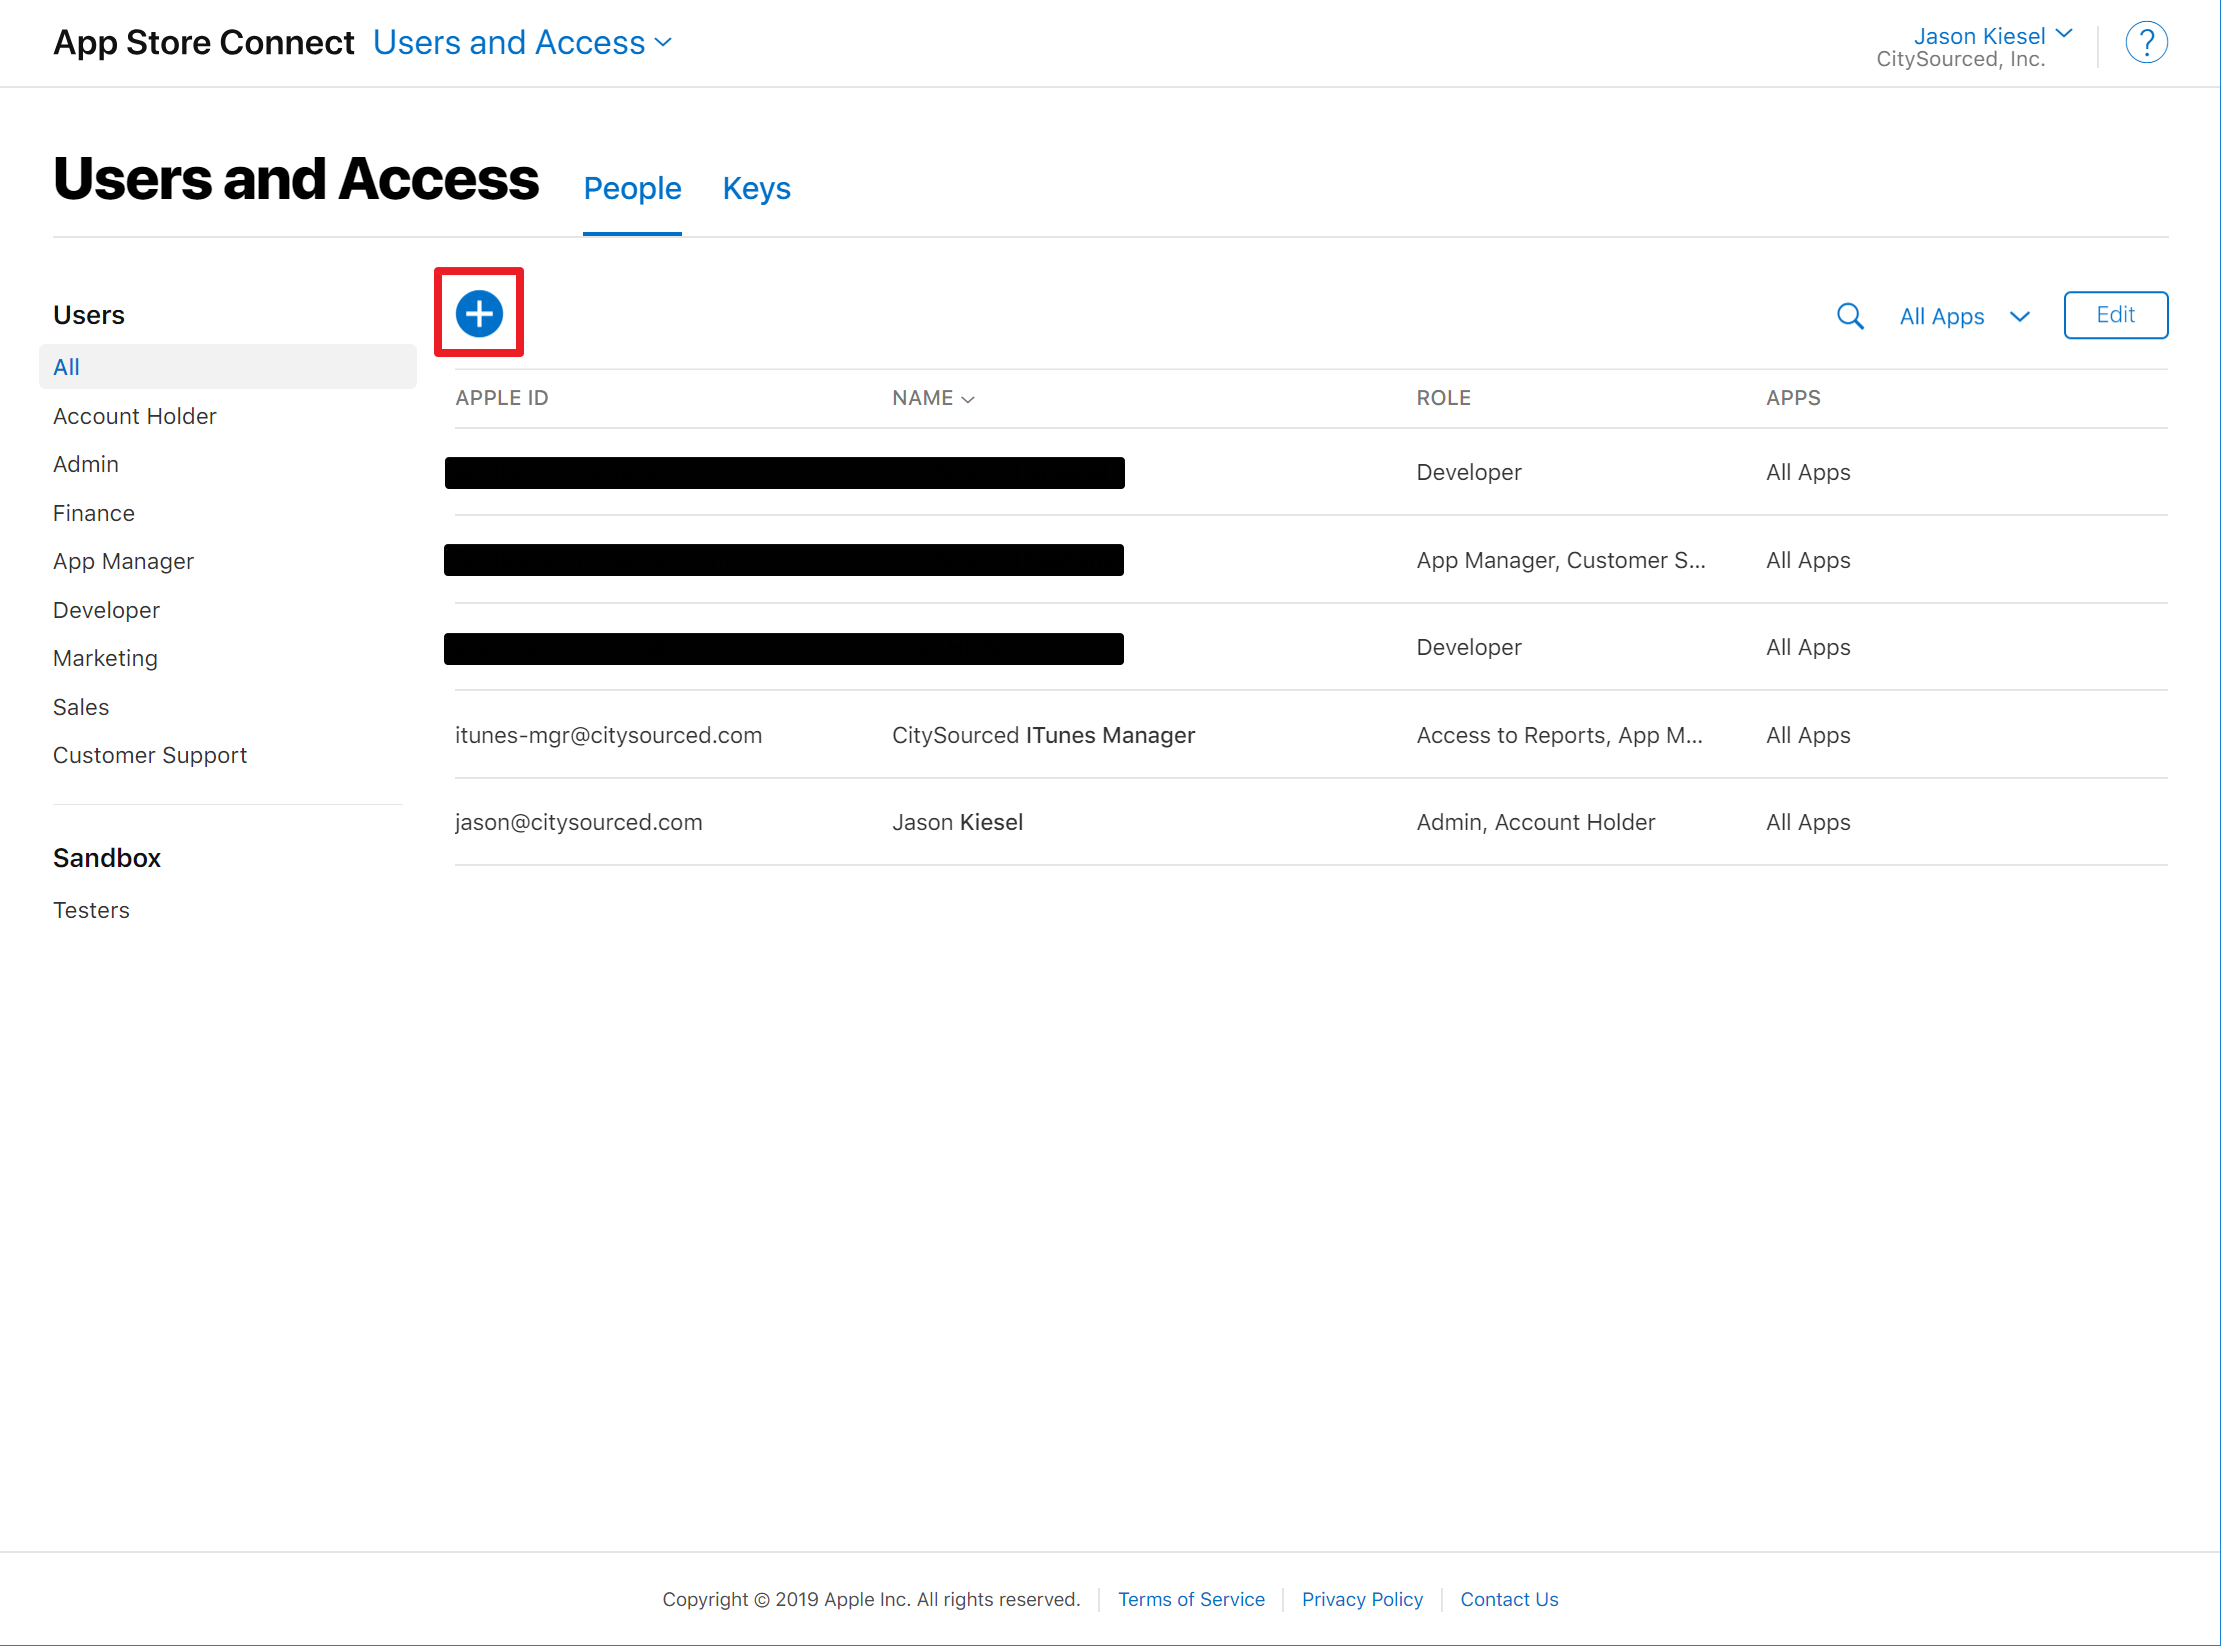Click the APPS column header
The height and width of the screenshot is (1646, 2221).
tap(1793, 398)
